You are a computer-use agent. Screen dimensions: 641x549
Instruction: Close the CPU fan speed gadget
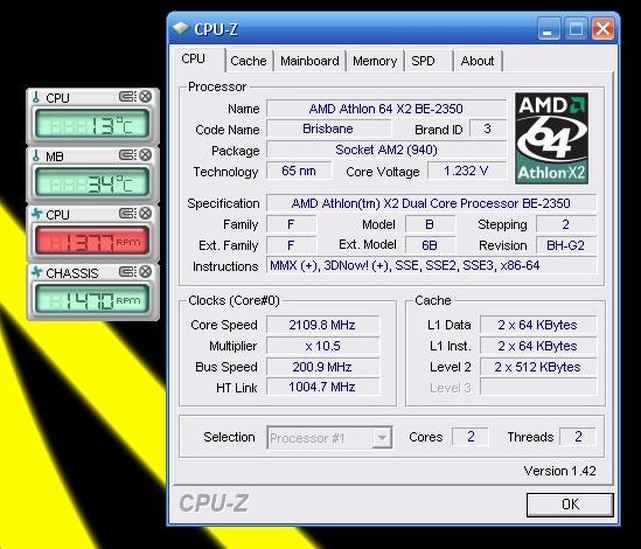coord(145,213)
